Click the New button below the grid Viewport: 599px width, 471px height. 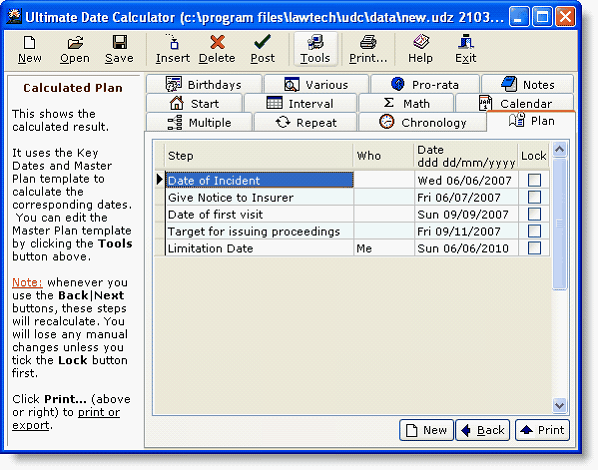(426, 430)
